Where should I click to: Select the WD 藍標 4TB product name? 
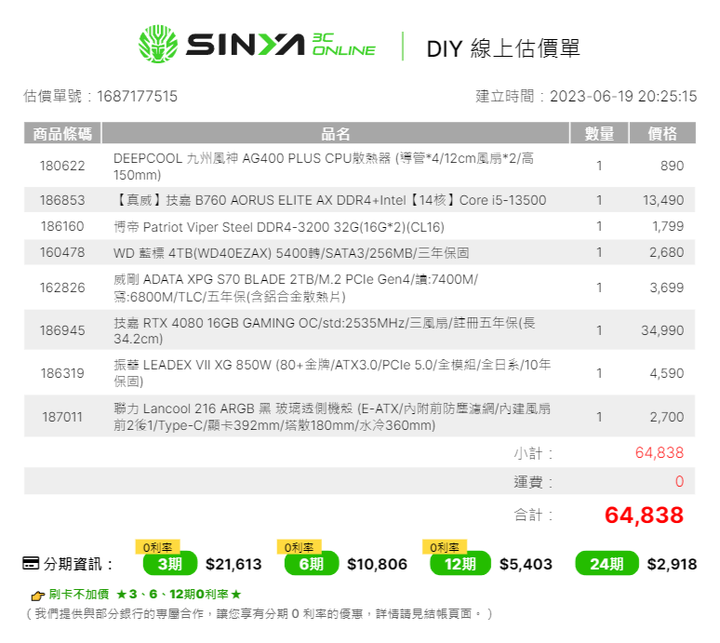point(291,253)
